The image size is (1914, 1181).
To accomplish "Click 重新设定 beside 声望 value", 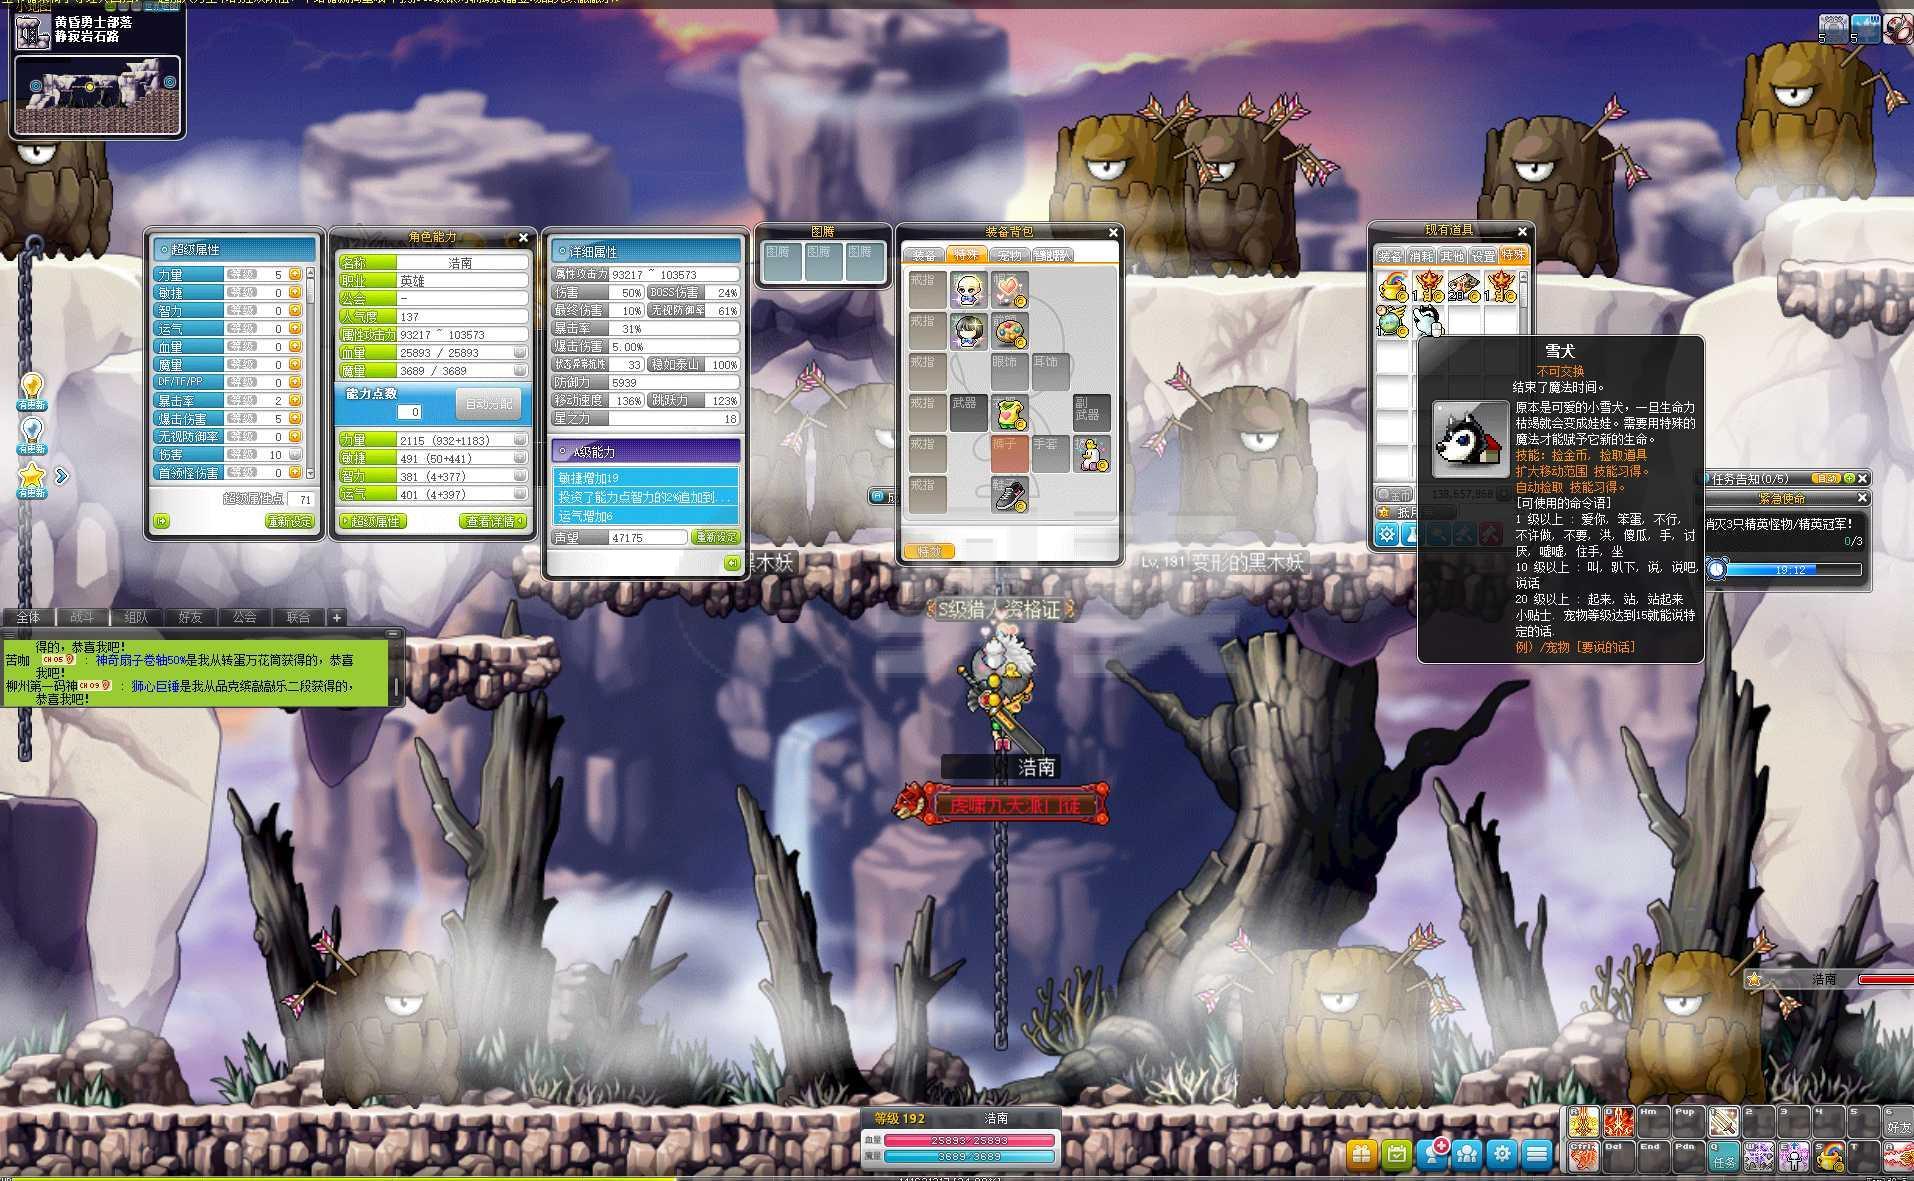I will pos(716,537).
